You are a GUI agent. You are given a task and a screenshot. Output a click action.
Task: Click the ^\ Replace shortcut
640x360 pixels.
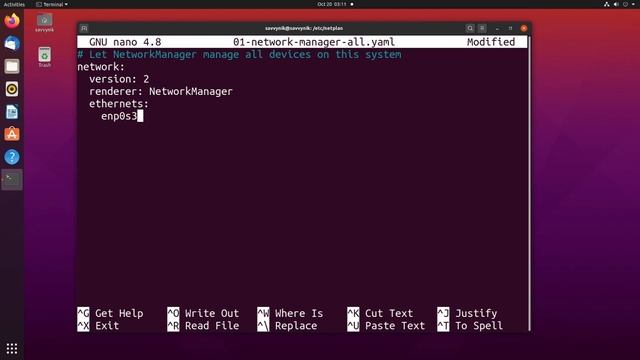(287, 326)
